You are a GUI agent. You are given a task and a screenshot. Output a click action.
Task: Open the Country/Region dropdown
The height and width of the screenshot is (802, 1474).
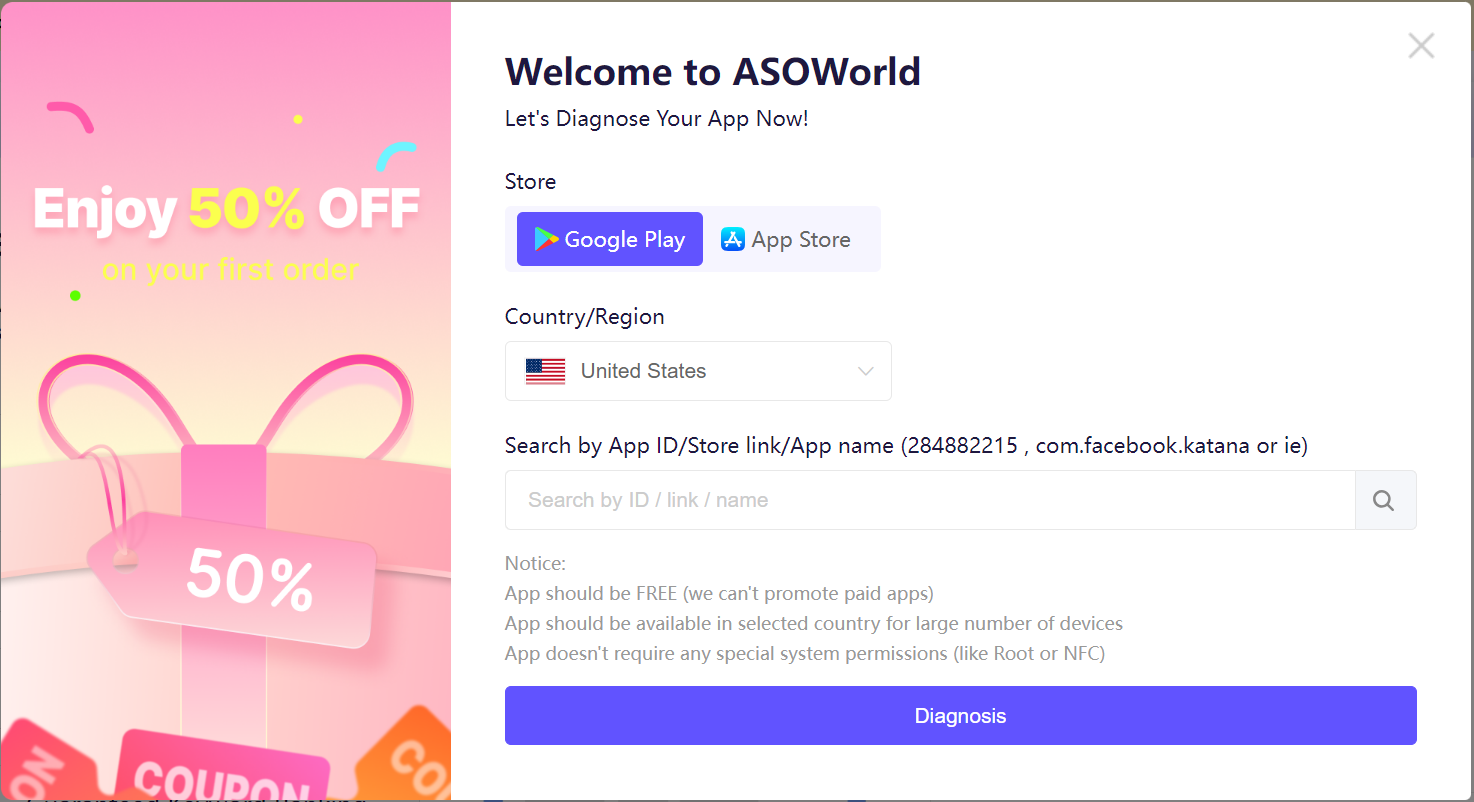[698, 371]
